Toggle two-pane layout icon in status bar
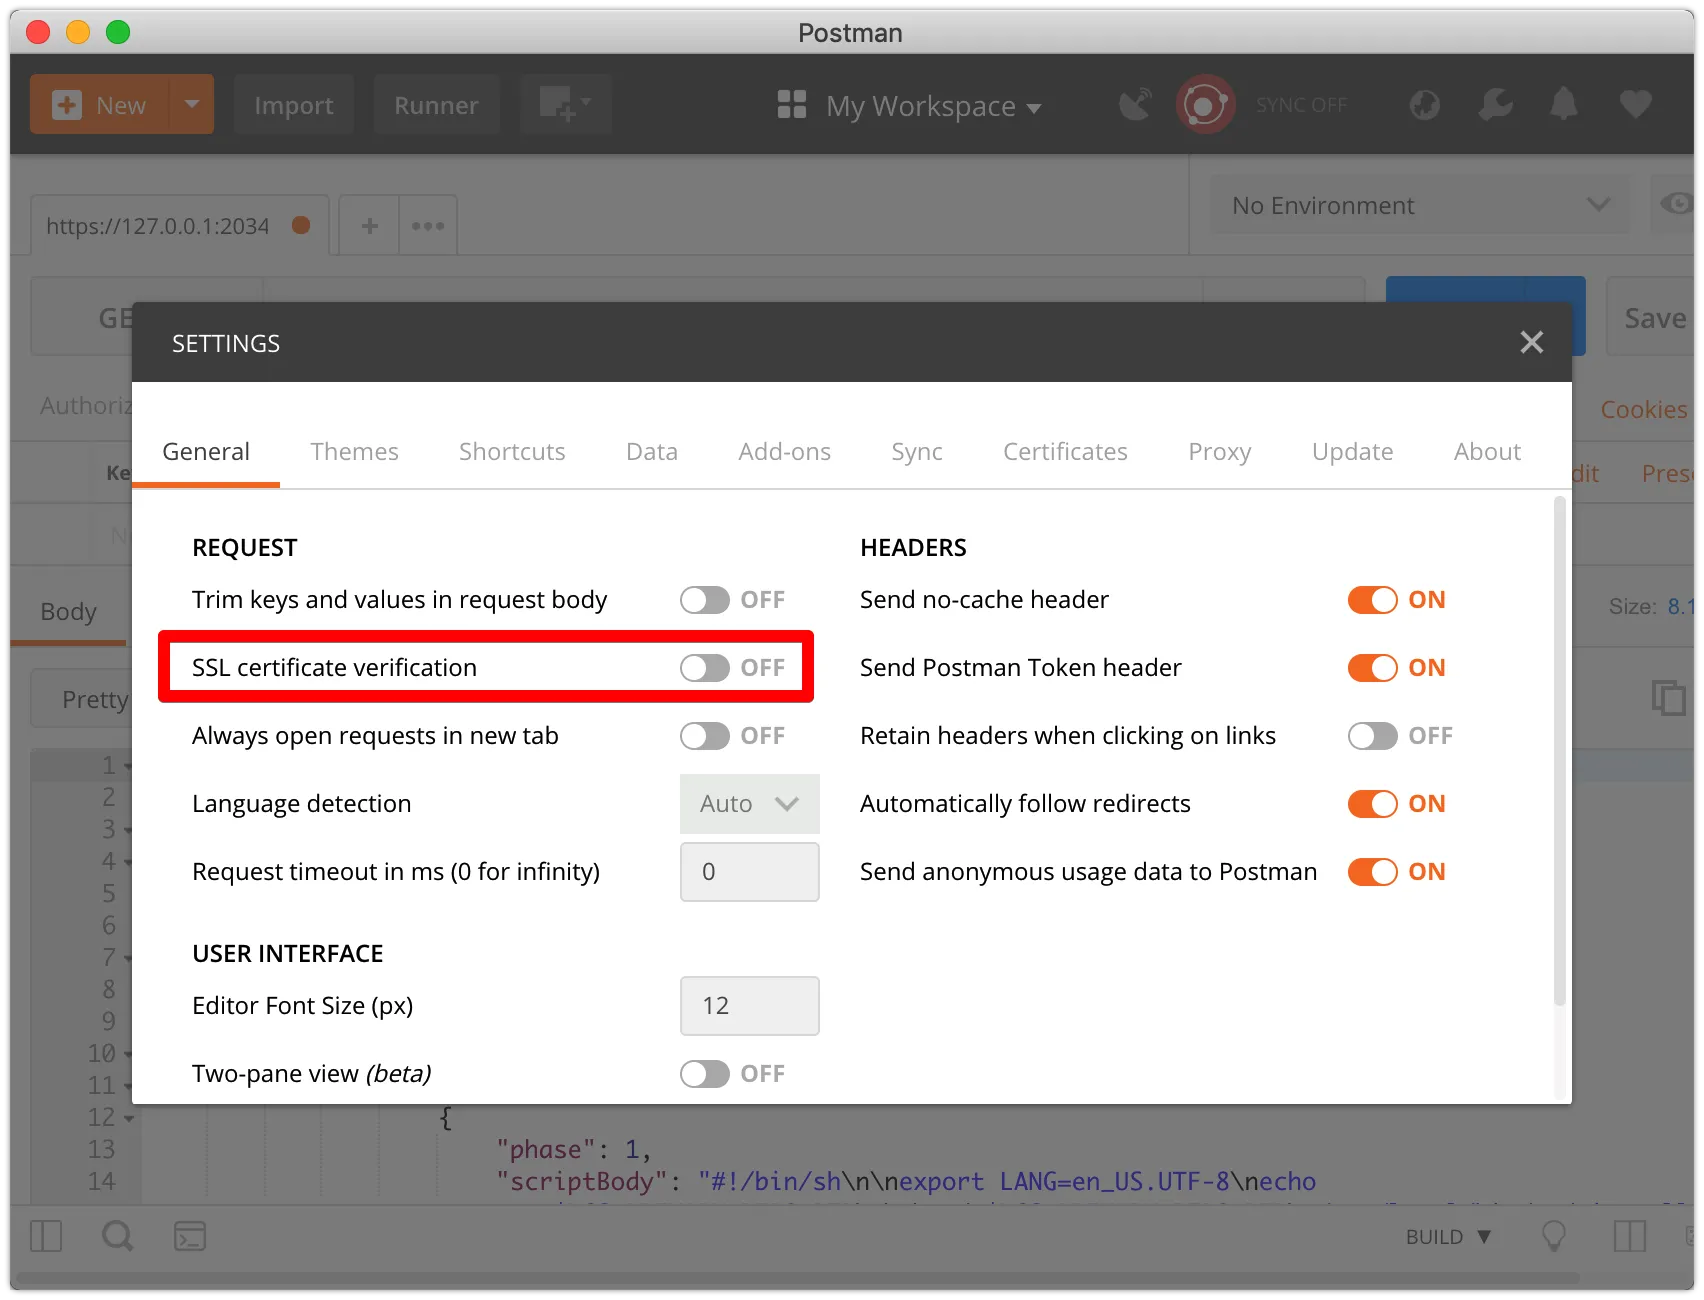Viewport: 1704px width, 1300px height. [1629, 1236]
